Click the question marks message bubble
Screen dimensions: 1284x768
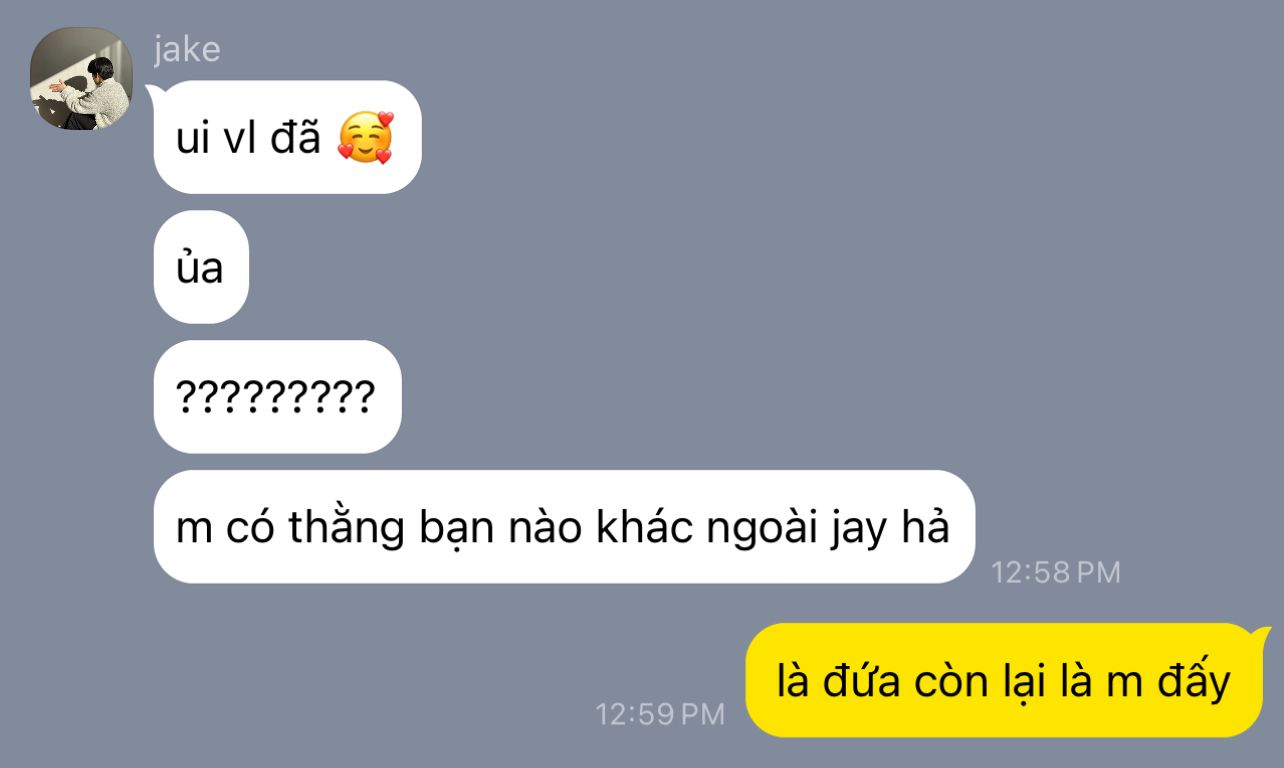coord(277,397)
